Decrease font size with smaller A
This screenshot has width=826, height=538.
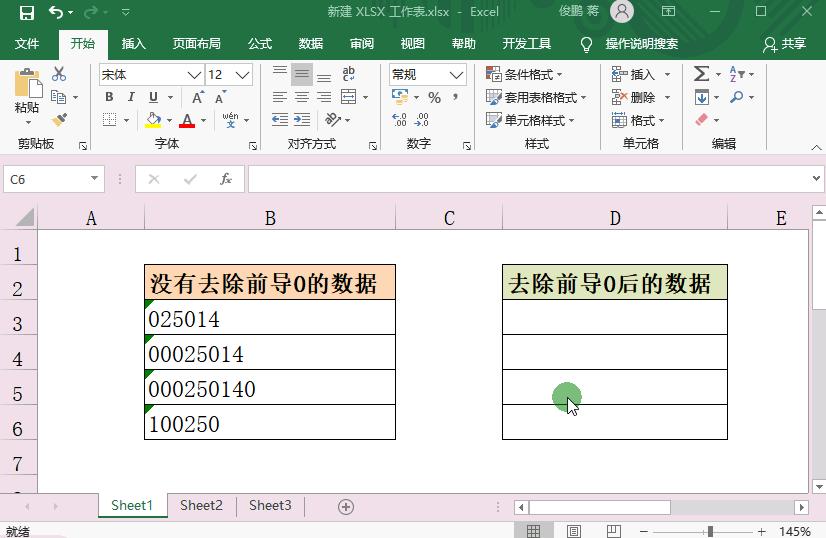click(x=220, y=97)
